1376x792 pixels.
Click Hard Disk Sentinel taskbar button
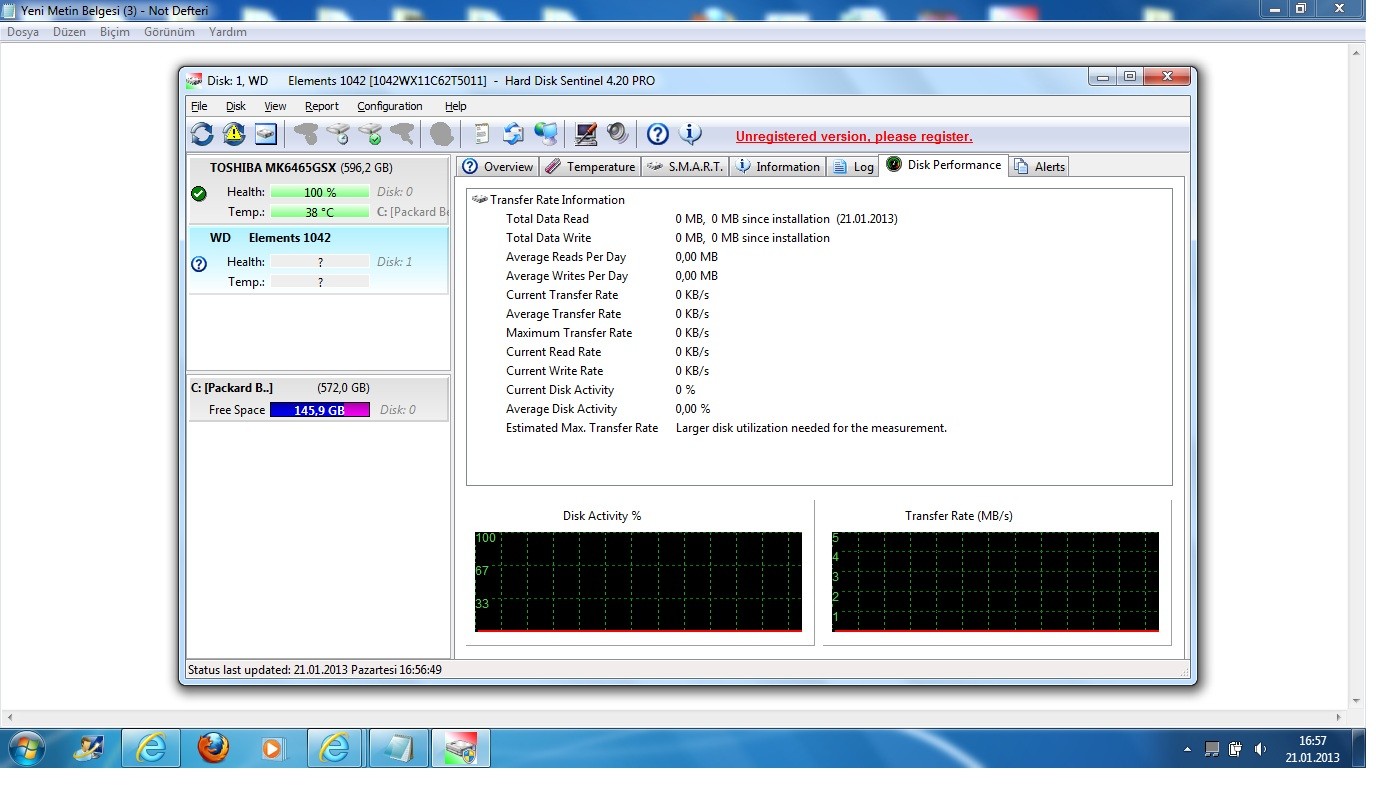pos(460,748)
